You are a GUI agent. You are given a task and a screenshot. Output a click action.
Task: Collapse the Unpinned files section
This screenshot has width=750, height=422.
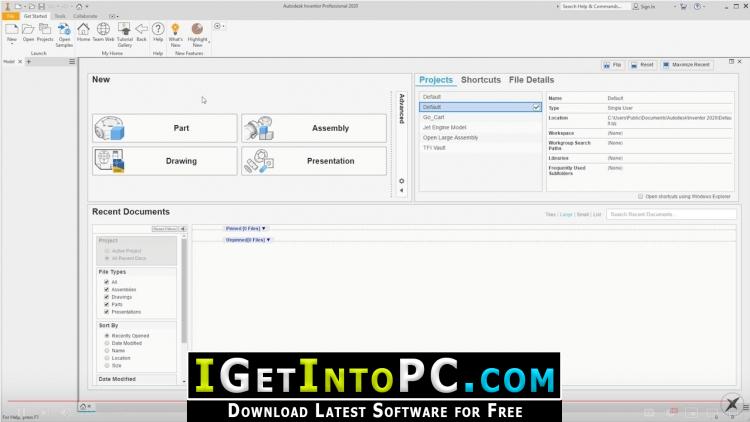pyautogui.click(x=248, y=240)
